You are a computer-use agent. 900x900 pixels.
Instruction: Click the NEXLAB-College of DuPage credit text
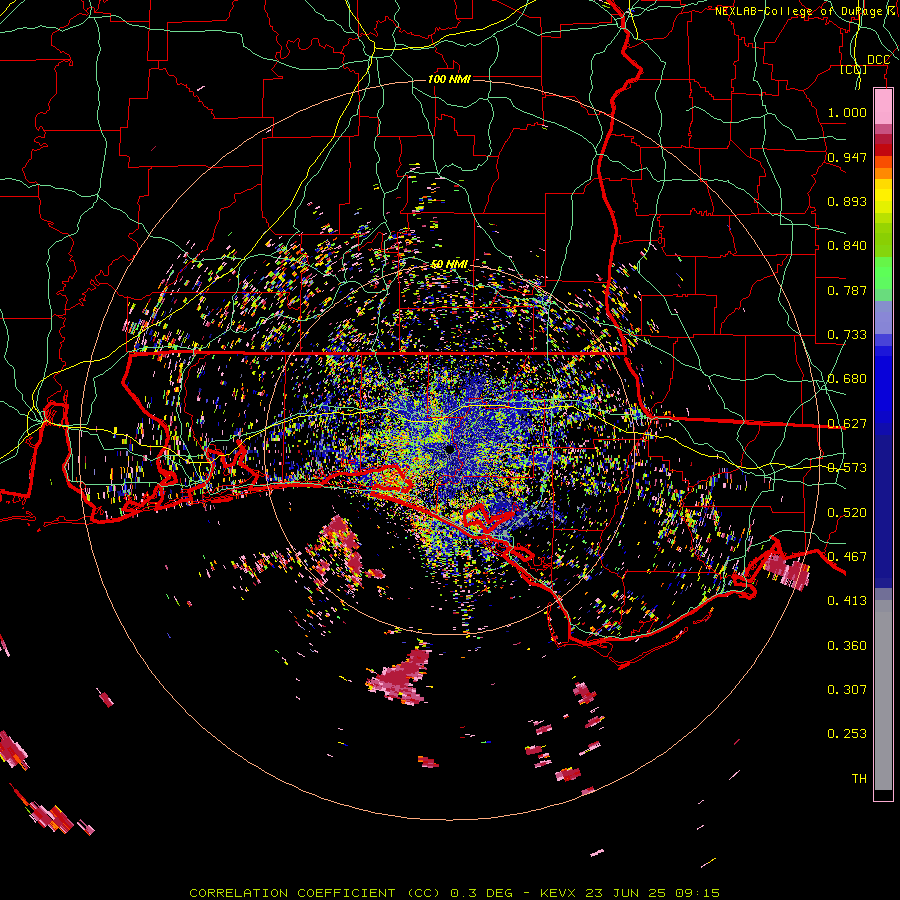(807, 11)
